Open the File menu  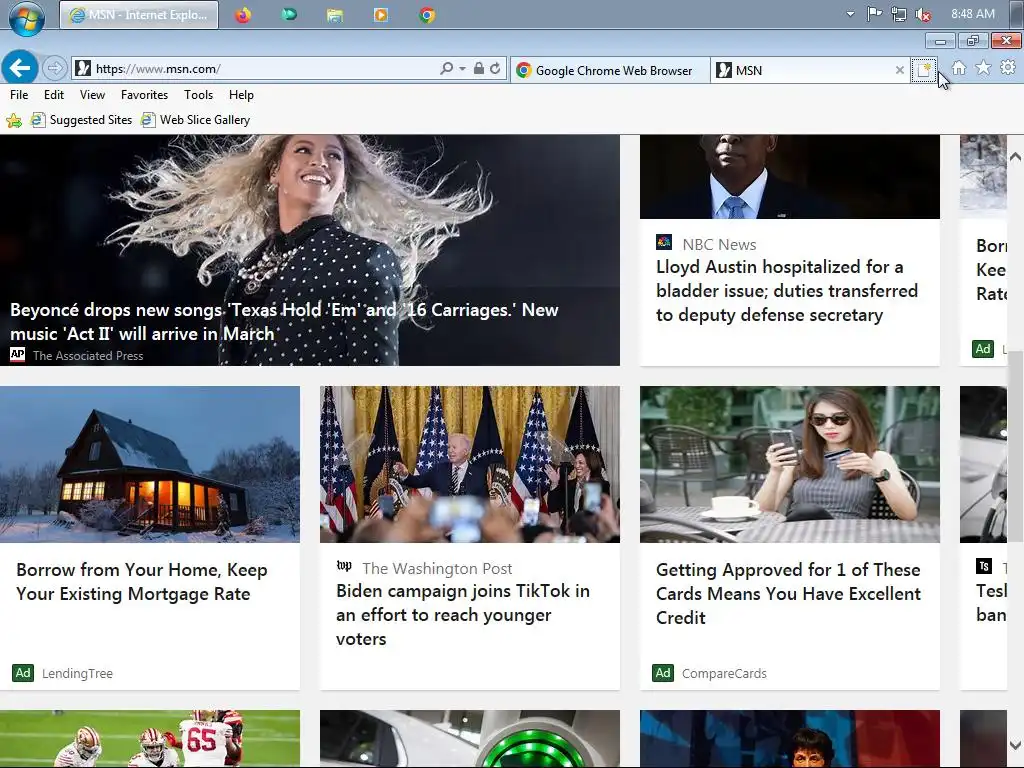tap(19, 95)
